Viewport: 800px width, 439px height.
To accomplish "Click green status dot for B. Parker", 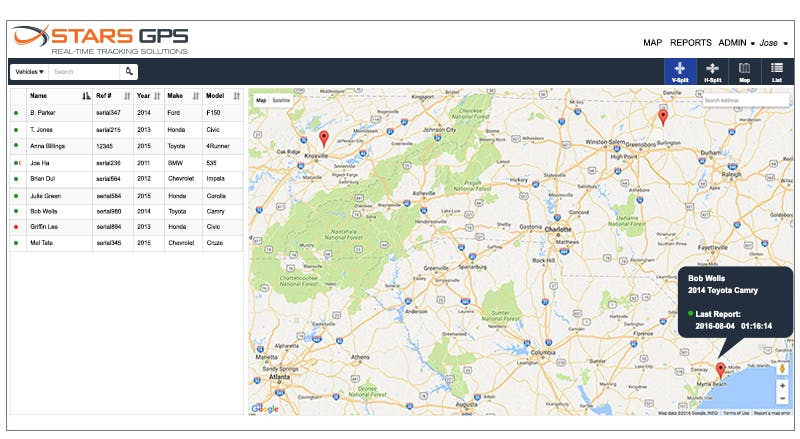I will coord(16,113).
